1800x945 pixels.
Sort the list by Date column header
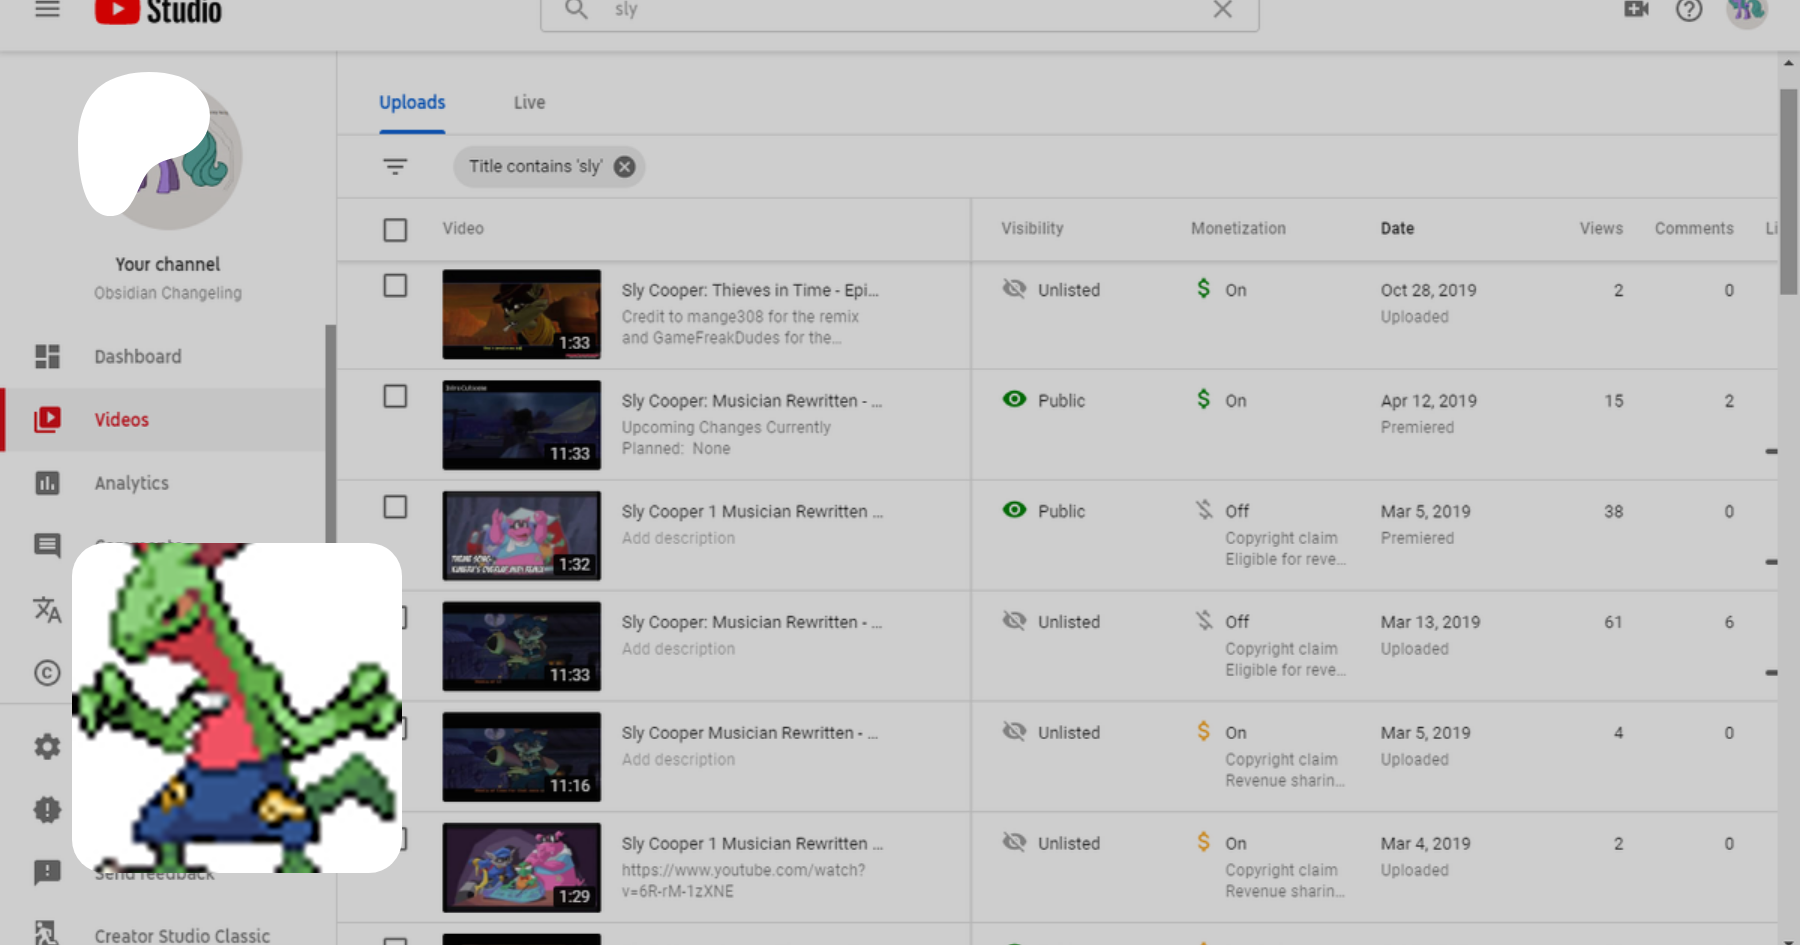click(1397, 229)
